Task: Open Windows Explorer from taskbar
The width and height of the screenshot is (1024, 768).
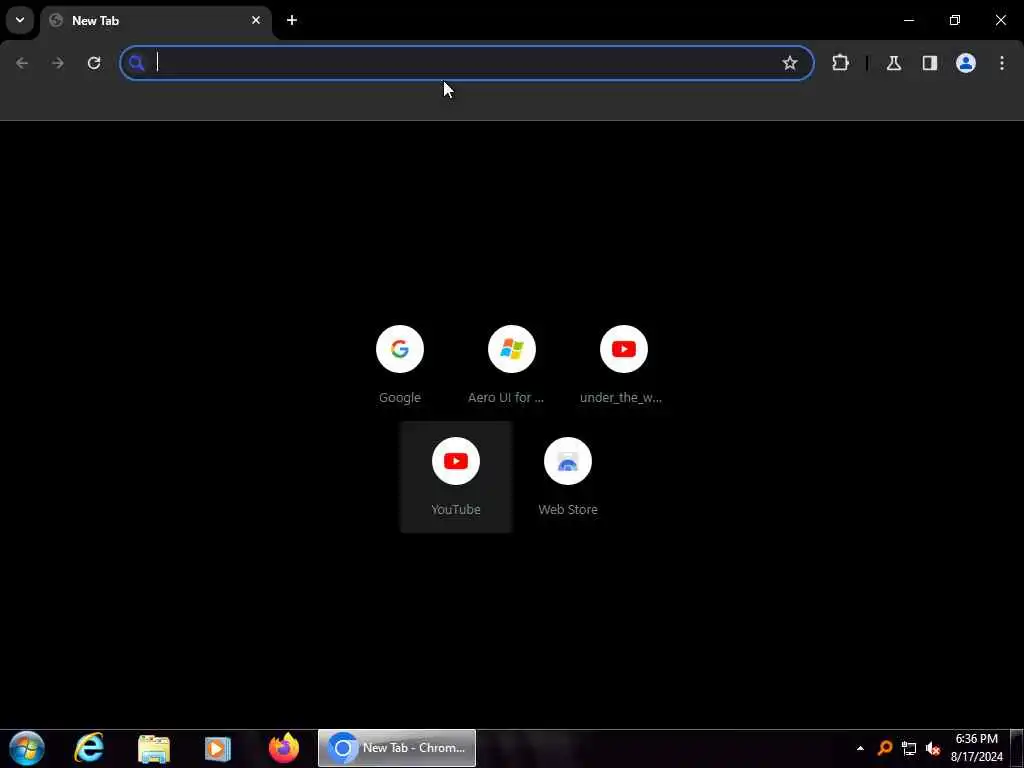Action: [x=154, y=748]
